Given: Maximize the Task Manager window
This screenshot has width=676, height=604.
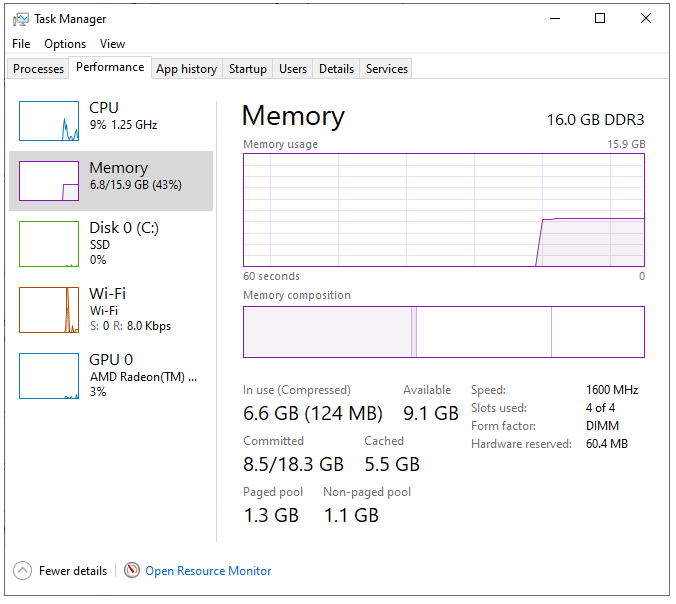Looking at the screenshot, I should coord(600,18).
